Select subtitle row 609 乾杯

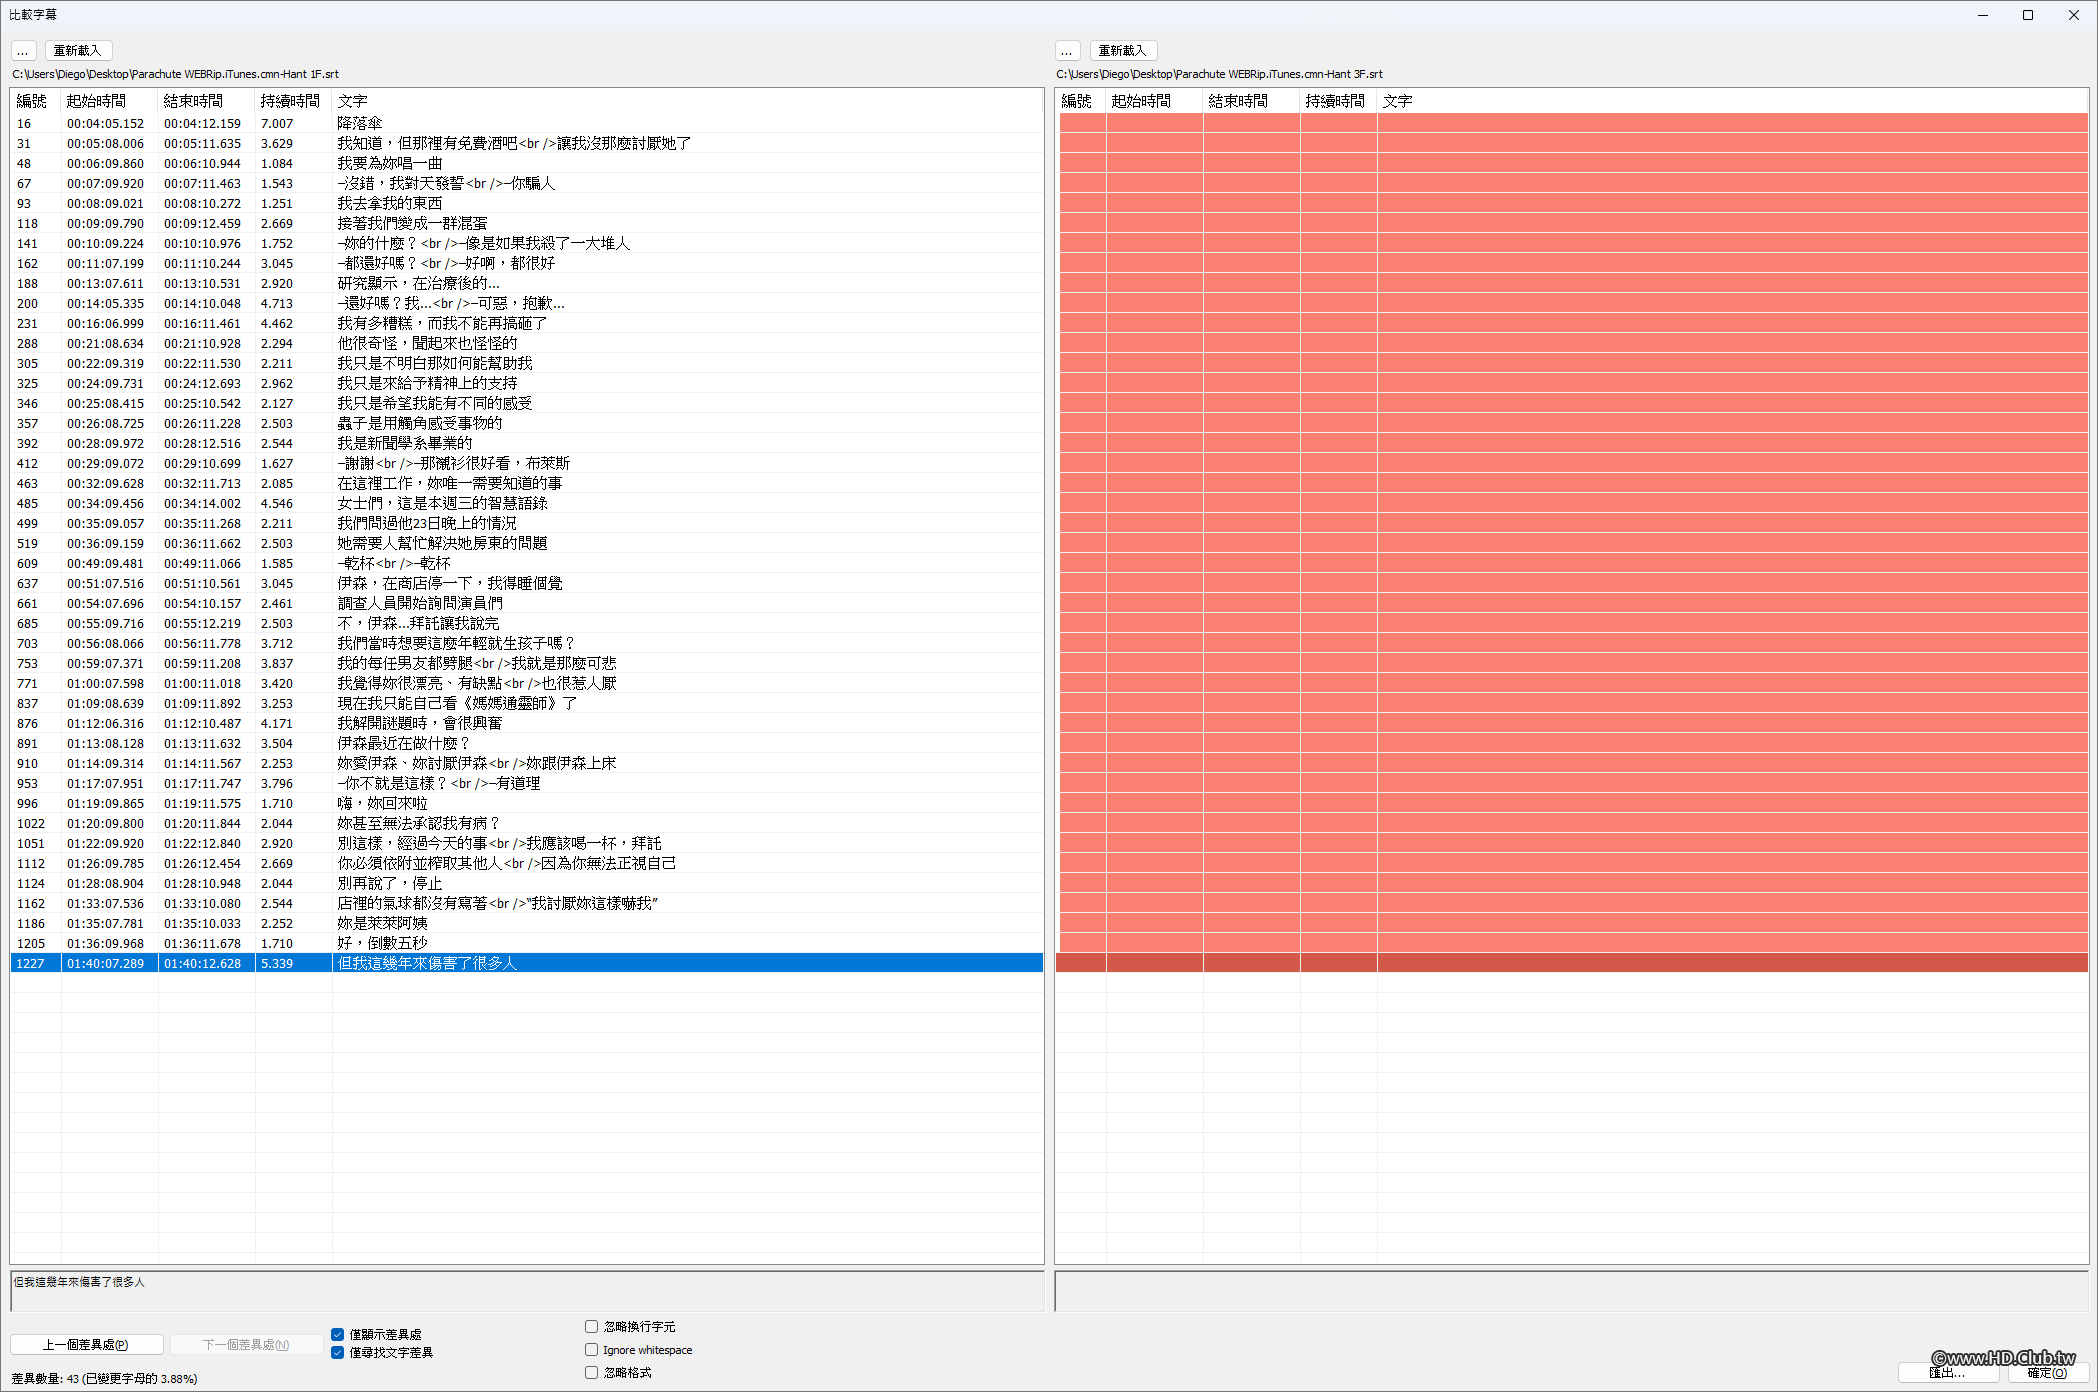(394, 563)
